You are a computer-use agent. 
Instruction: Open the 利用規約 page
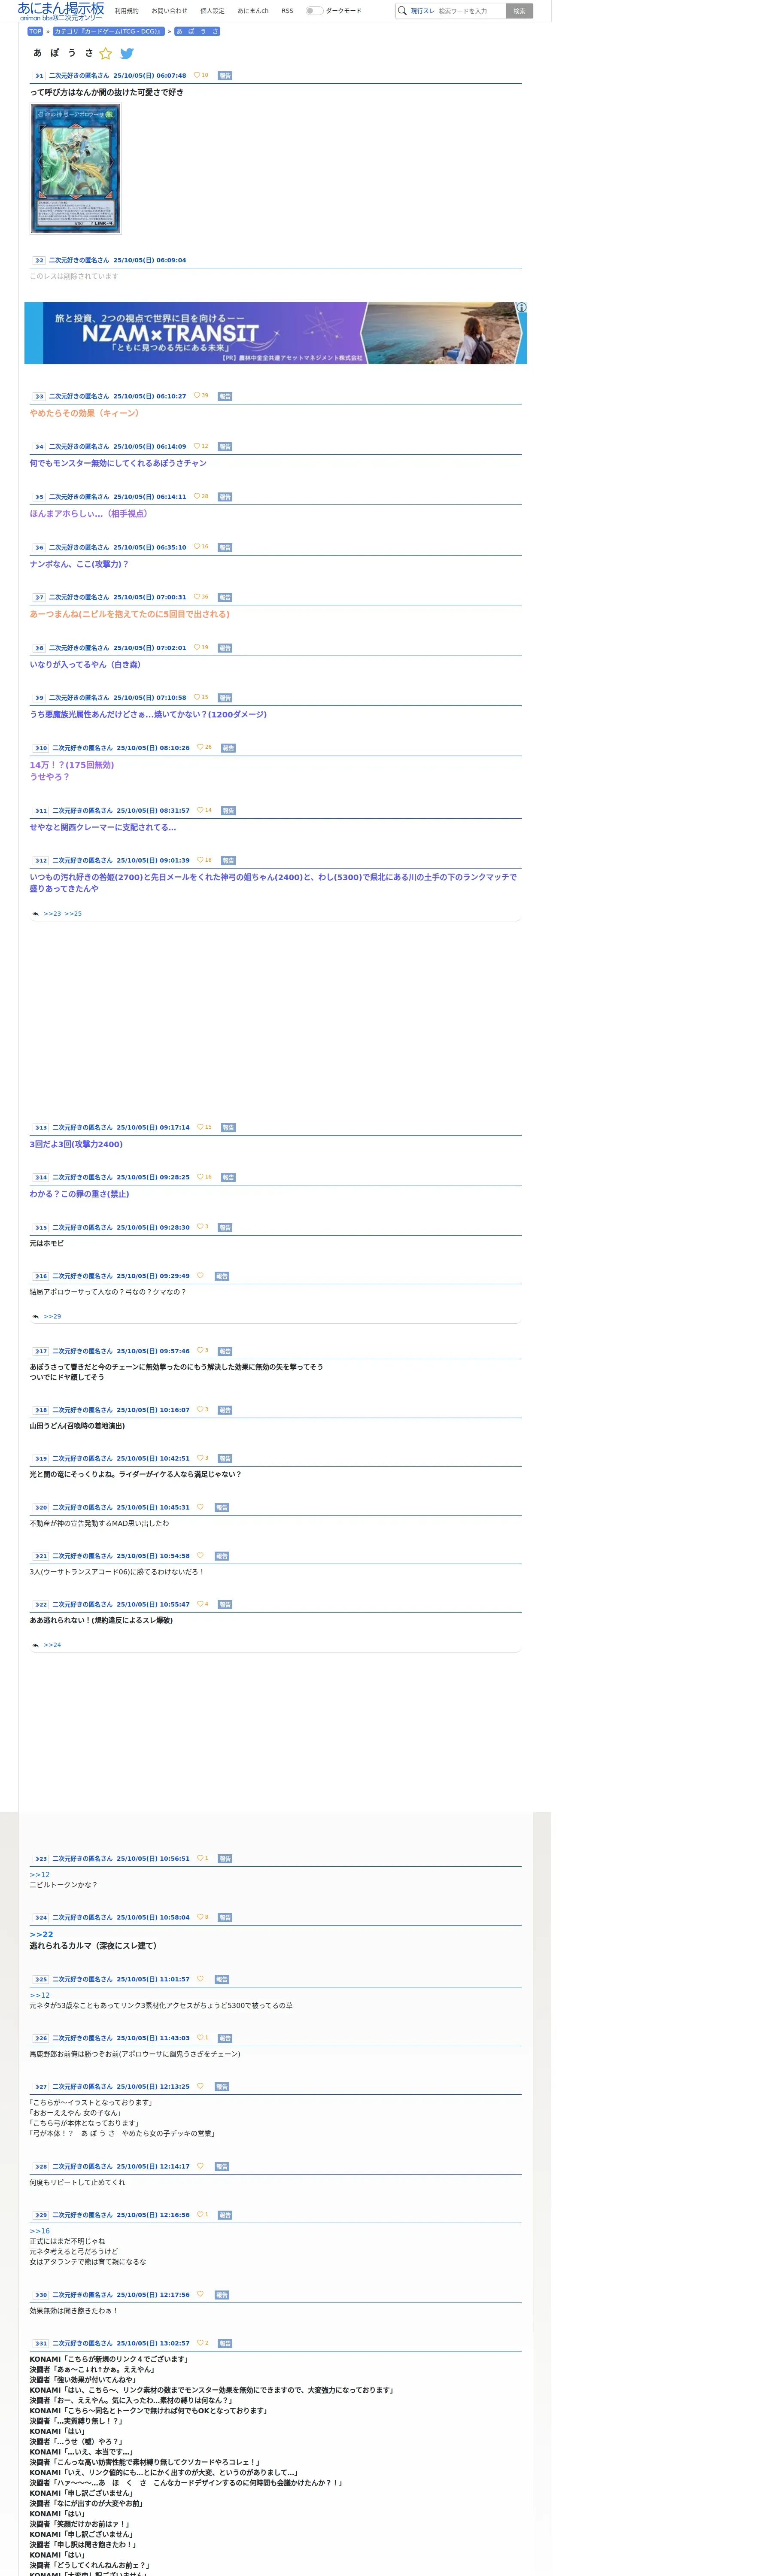click(127, 11)
